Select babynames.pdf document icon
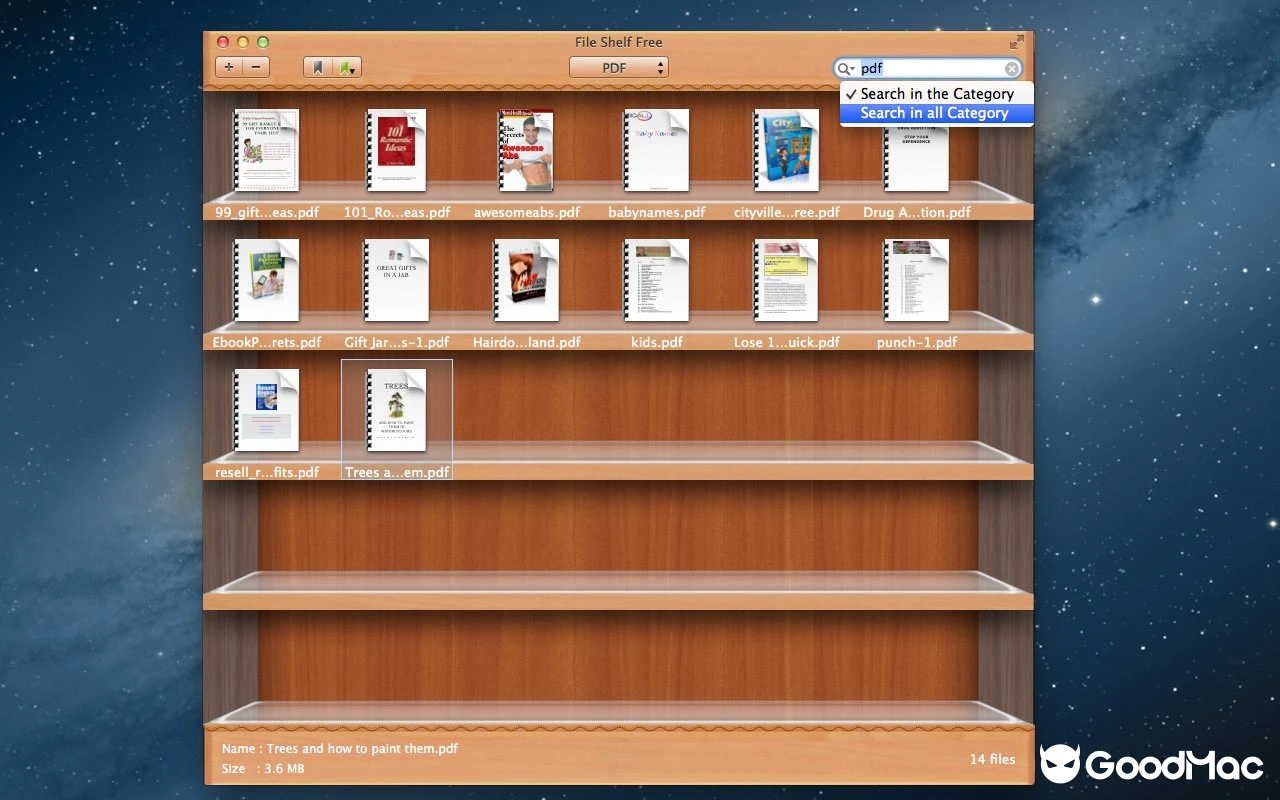 tap(656, 150)
